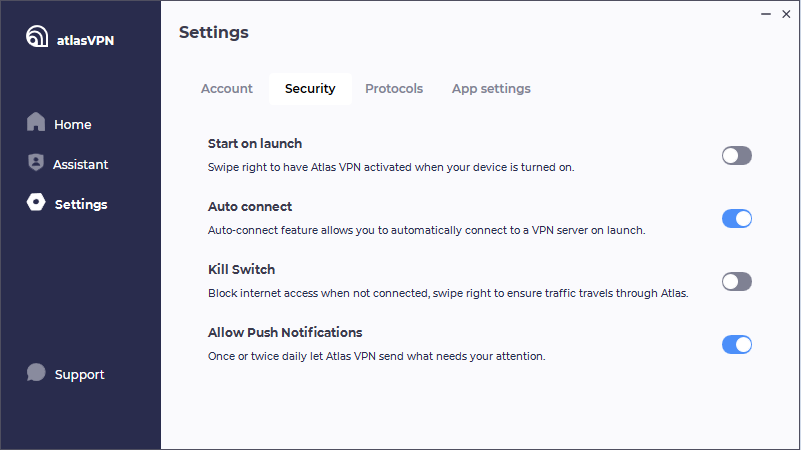Turn off Allow Push Notifications toggle
Screen dimensions: 801x450
coord(737,345)
